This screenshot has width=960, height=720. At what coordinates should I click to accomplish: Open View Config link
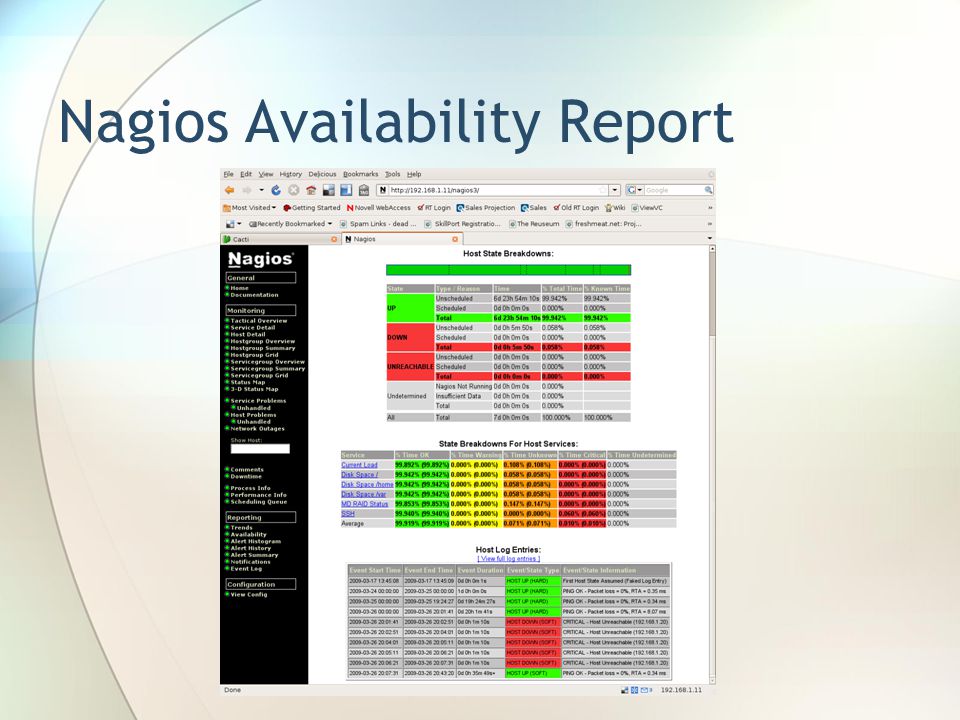pos(249,594)
